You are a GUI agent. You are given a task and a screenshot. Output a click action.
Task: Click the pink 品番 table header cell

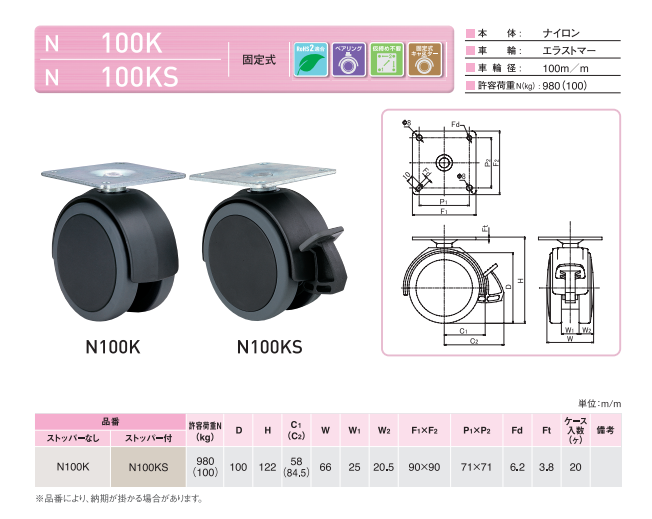click(x=111, y=422)
